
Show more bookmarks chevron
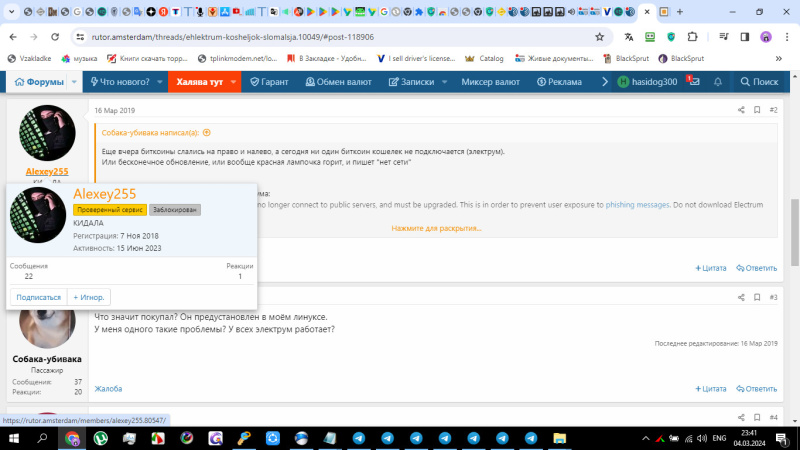(779, 59)
